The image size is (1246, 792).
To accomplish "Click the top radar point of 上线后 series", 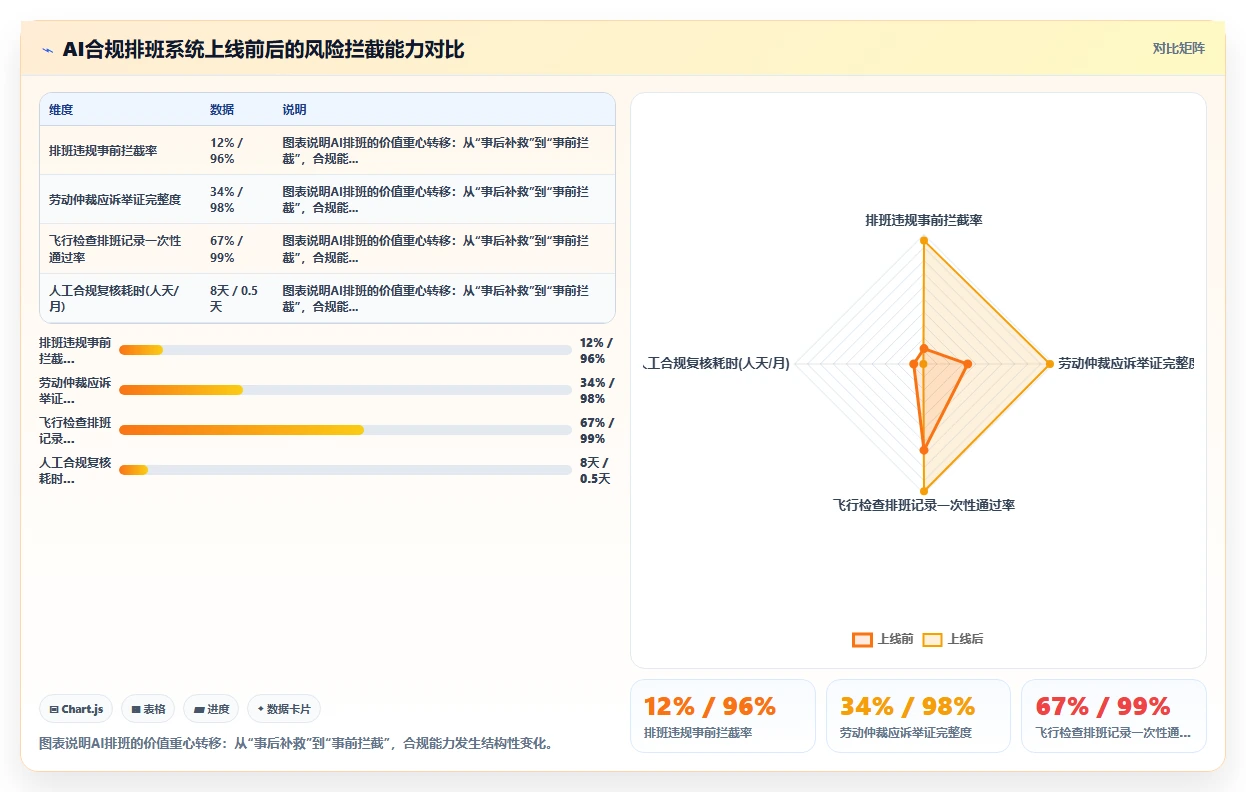I will [923, 240].
